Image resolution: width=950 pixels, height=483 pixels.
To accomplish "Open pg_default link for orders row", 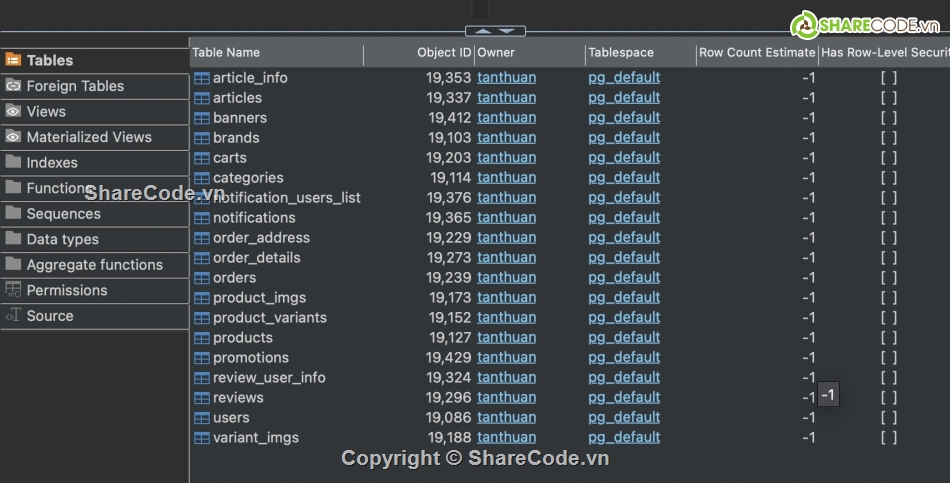I will pos(624,278).
